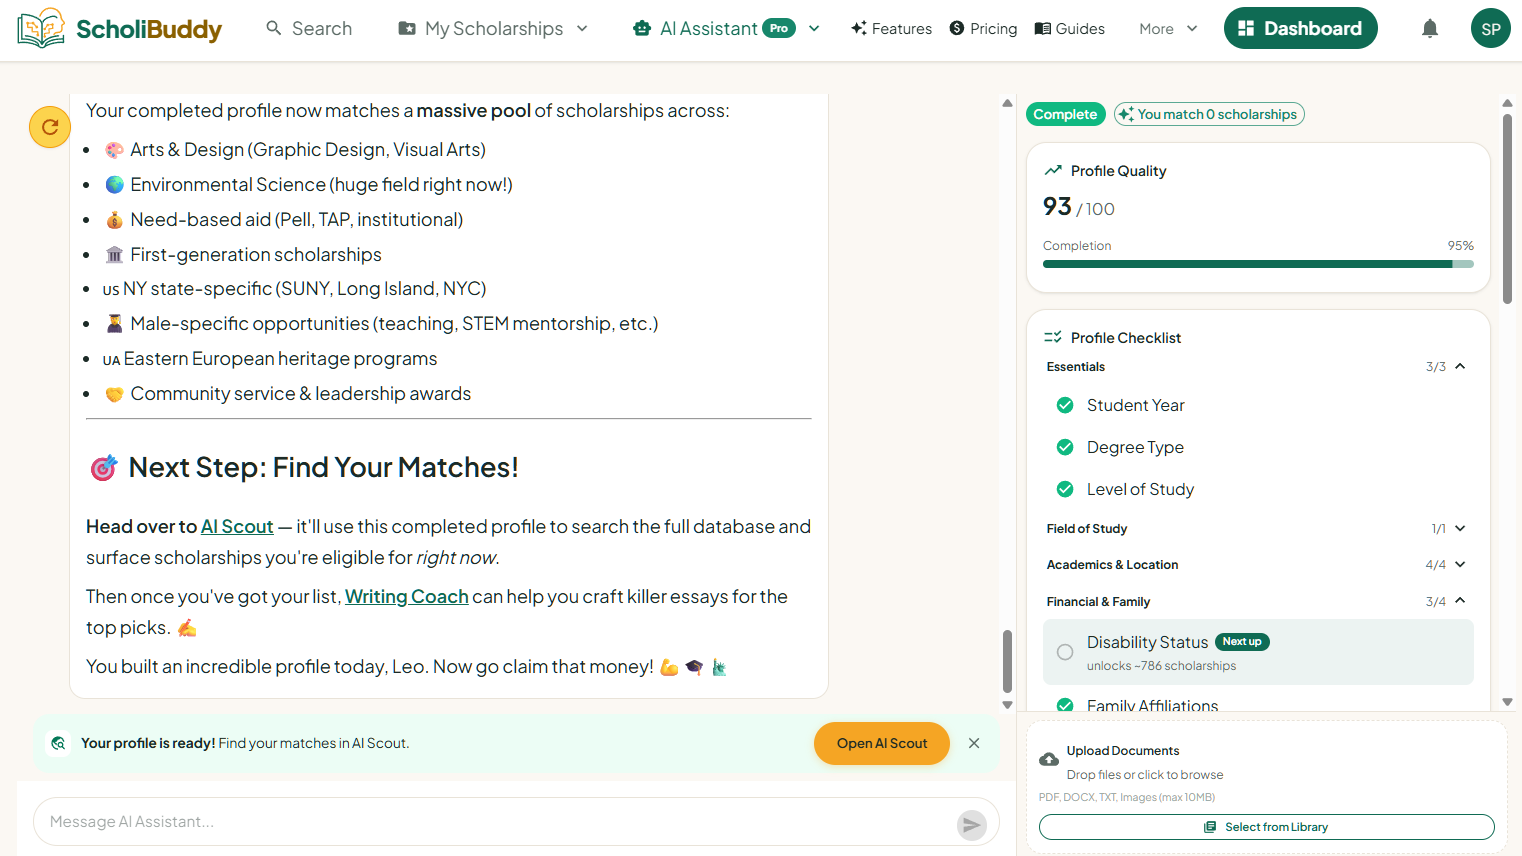The image size is (1522, 856).
Task: Click You match 0 scholarships badge
Action: click(1209, 115)
